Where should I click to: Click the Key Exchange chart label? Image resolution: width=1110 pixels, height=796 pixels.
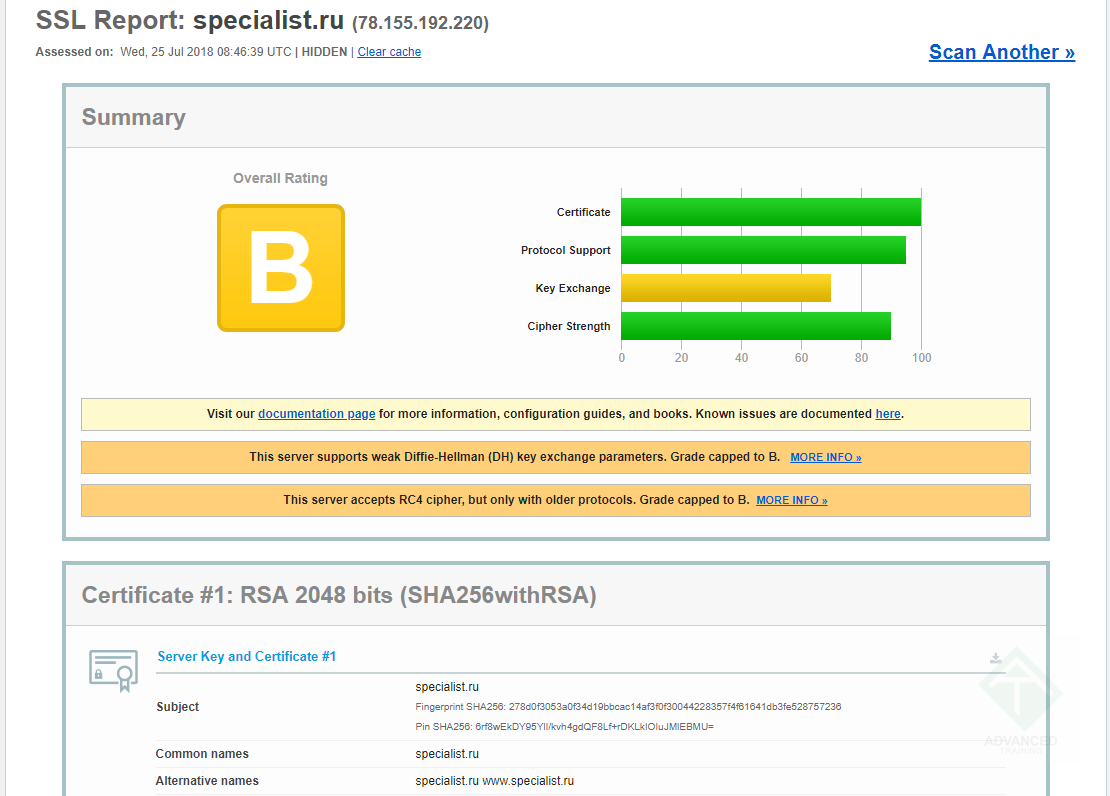click(x=573, y=288)
